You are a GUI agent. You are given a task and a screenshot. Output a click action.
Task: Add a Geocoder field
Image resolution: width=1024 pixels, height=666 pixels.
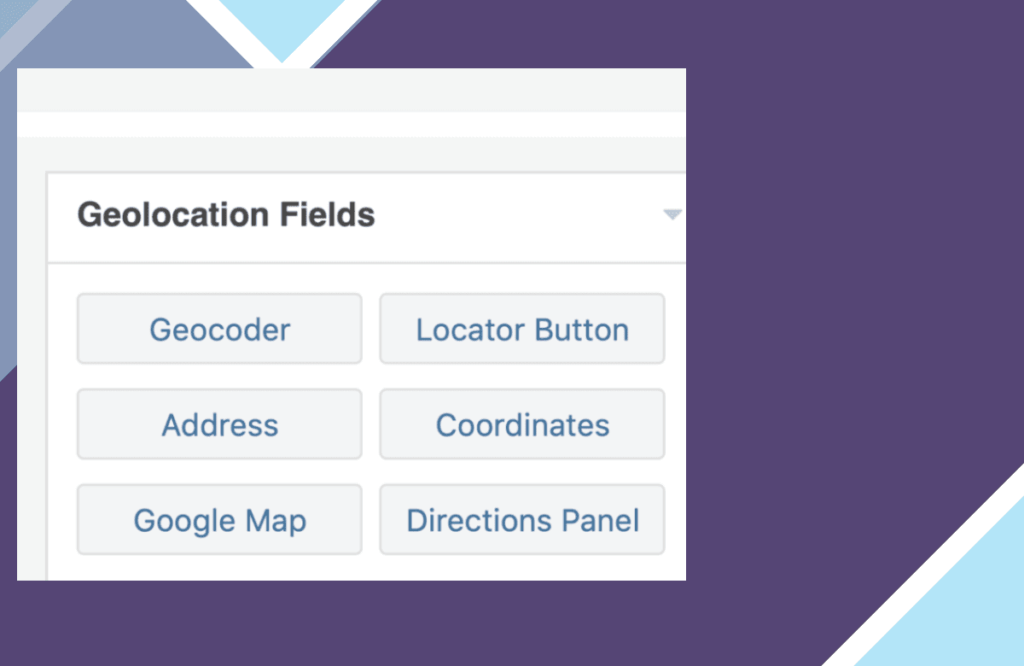click(219, 329)
